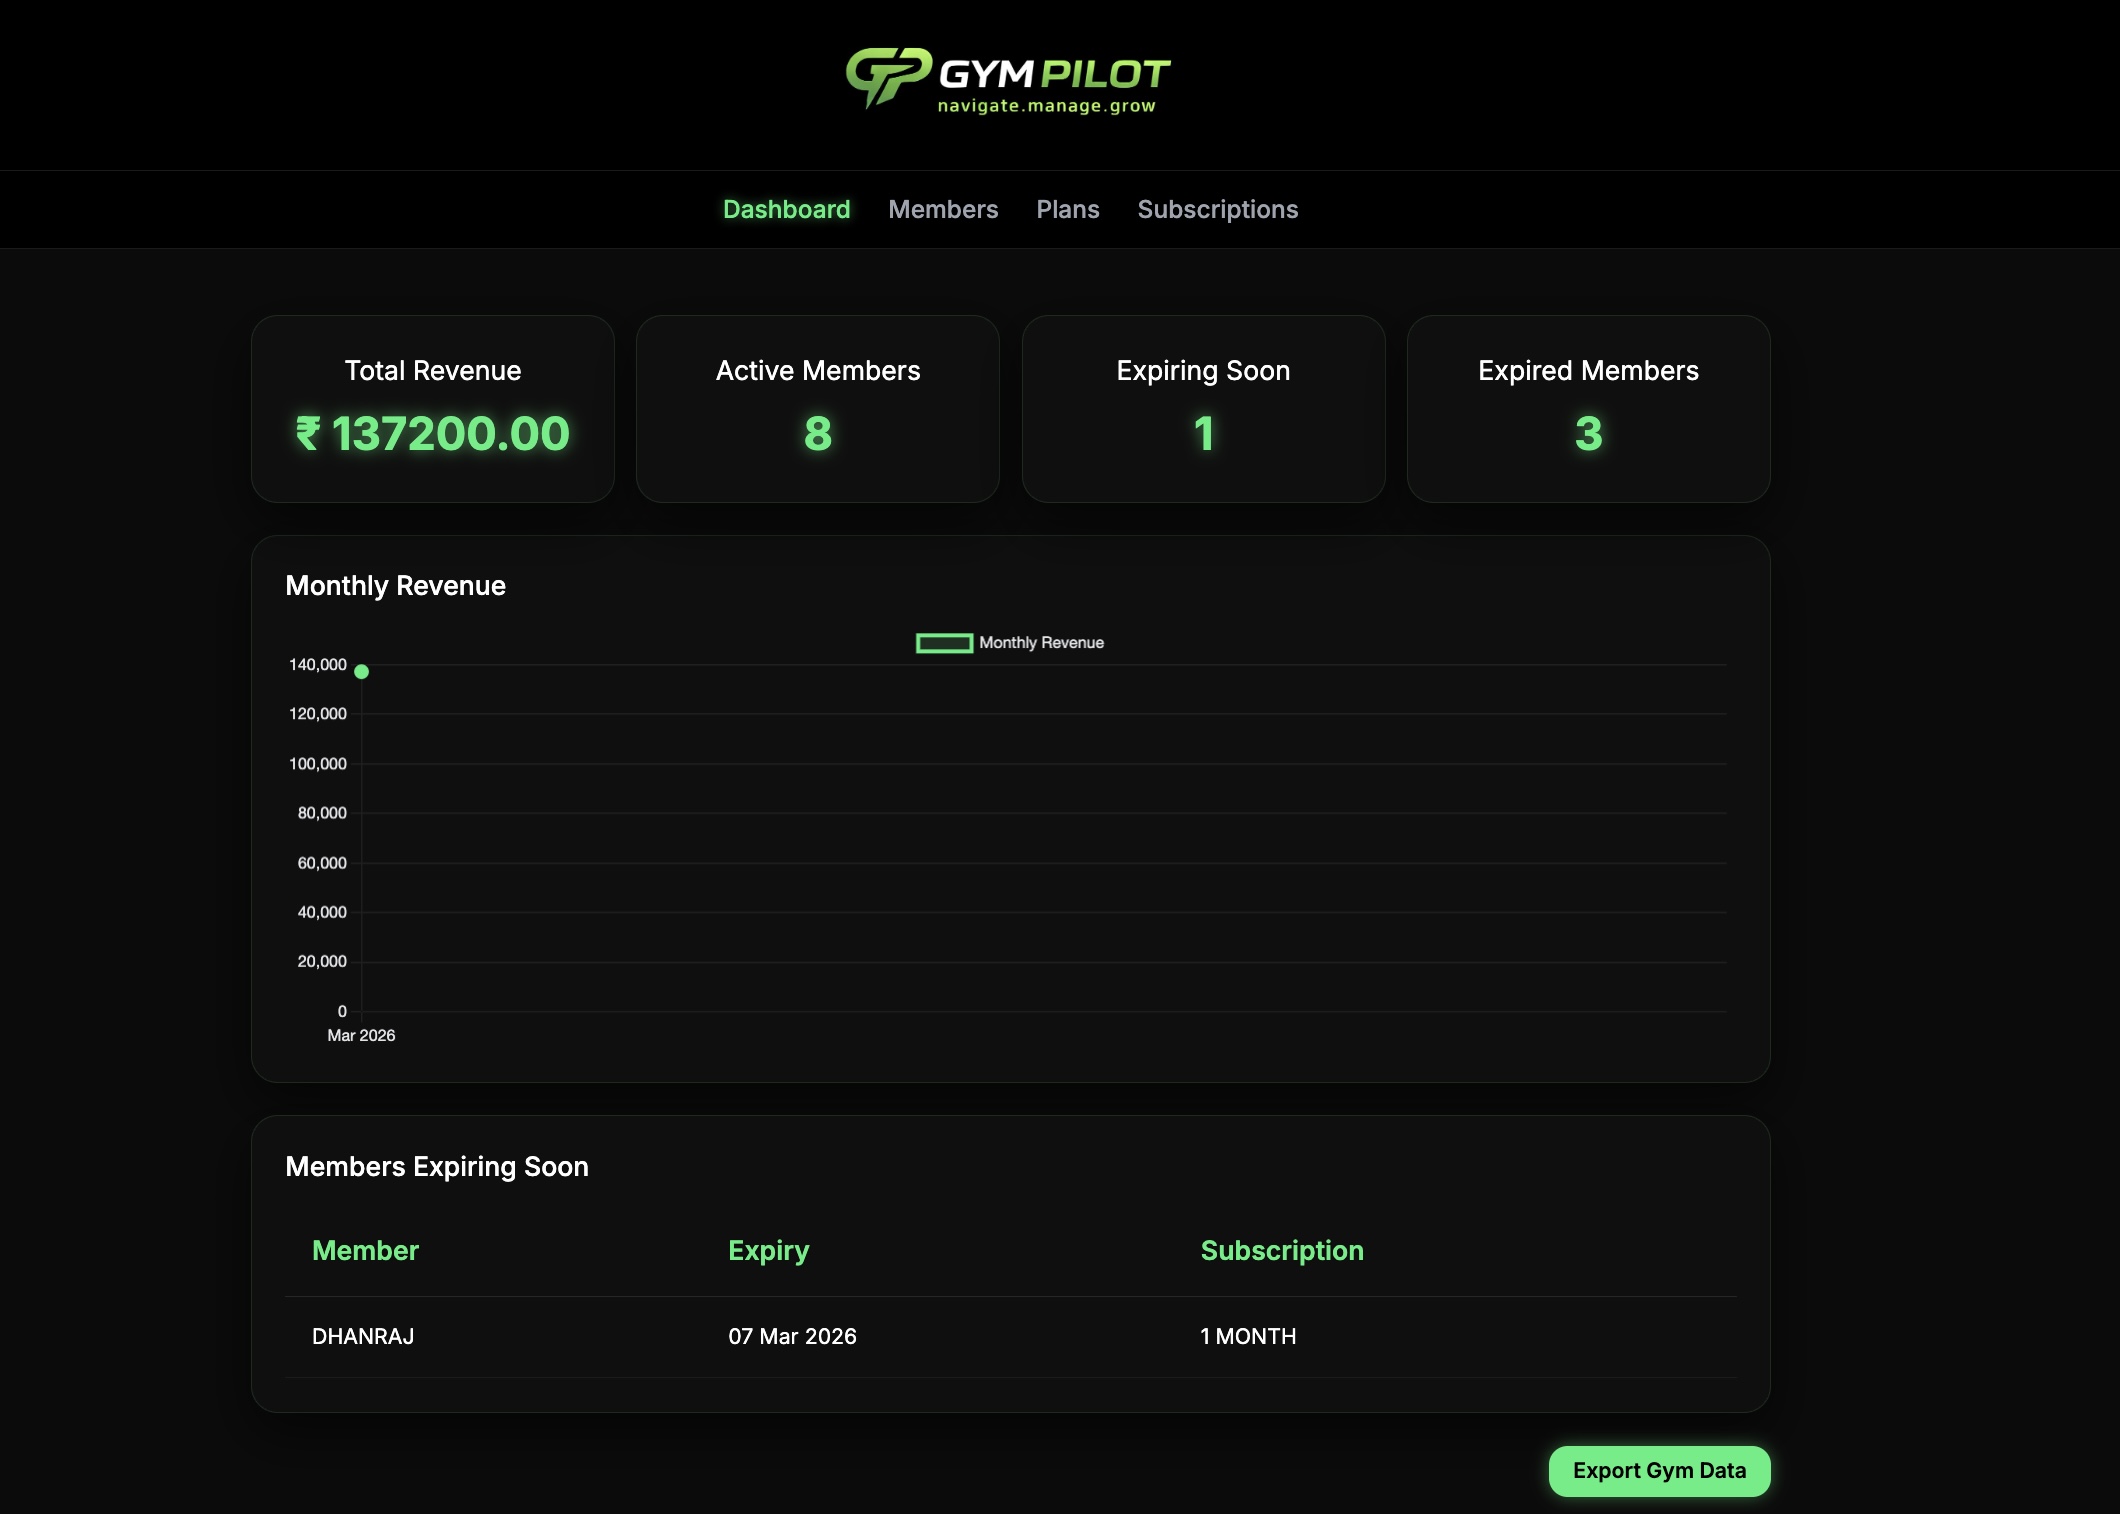This screenshot has width=2120, height=1514.
Task: Select the Total Revenue card
Action: pos(432,409)
